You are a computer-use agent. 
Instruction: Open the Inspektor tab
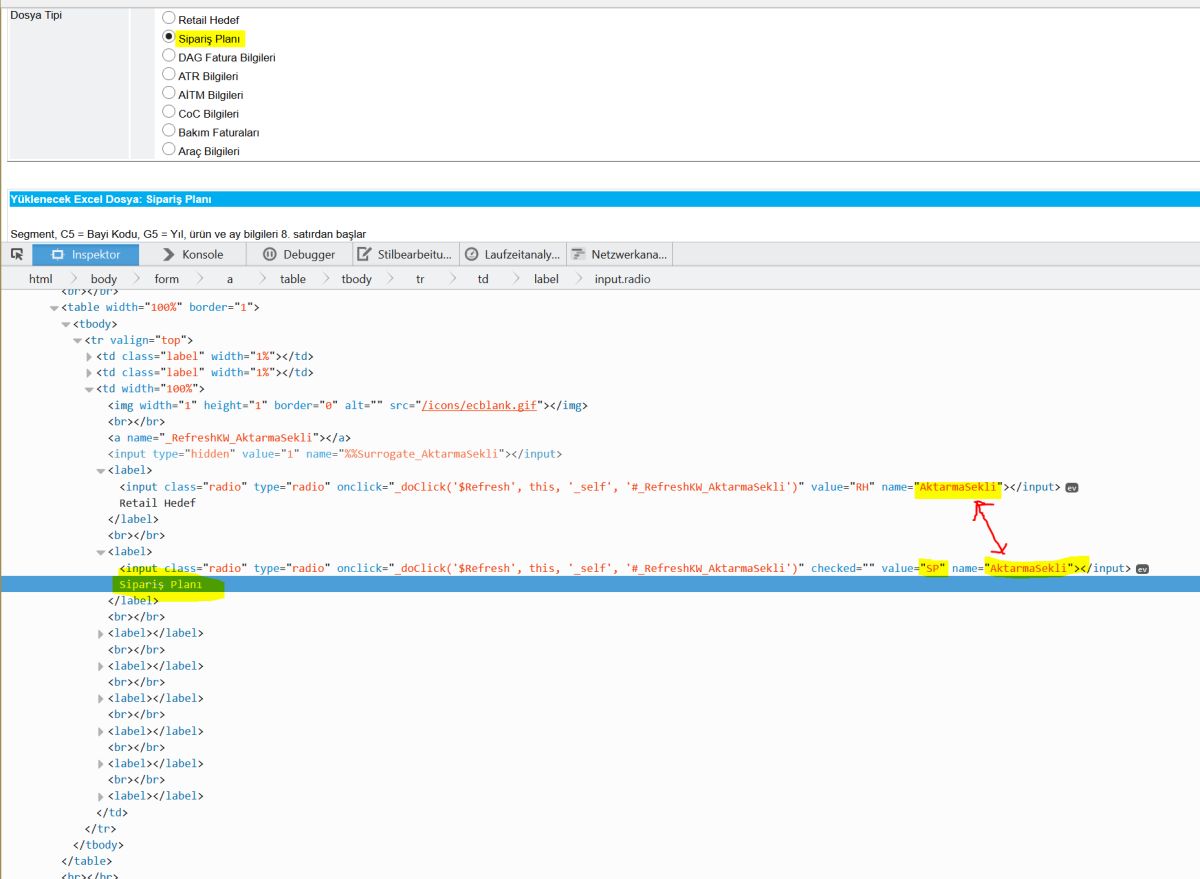point(85,254)
